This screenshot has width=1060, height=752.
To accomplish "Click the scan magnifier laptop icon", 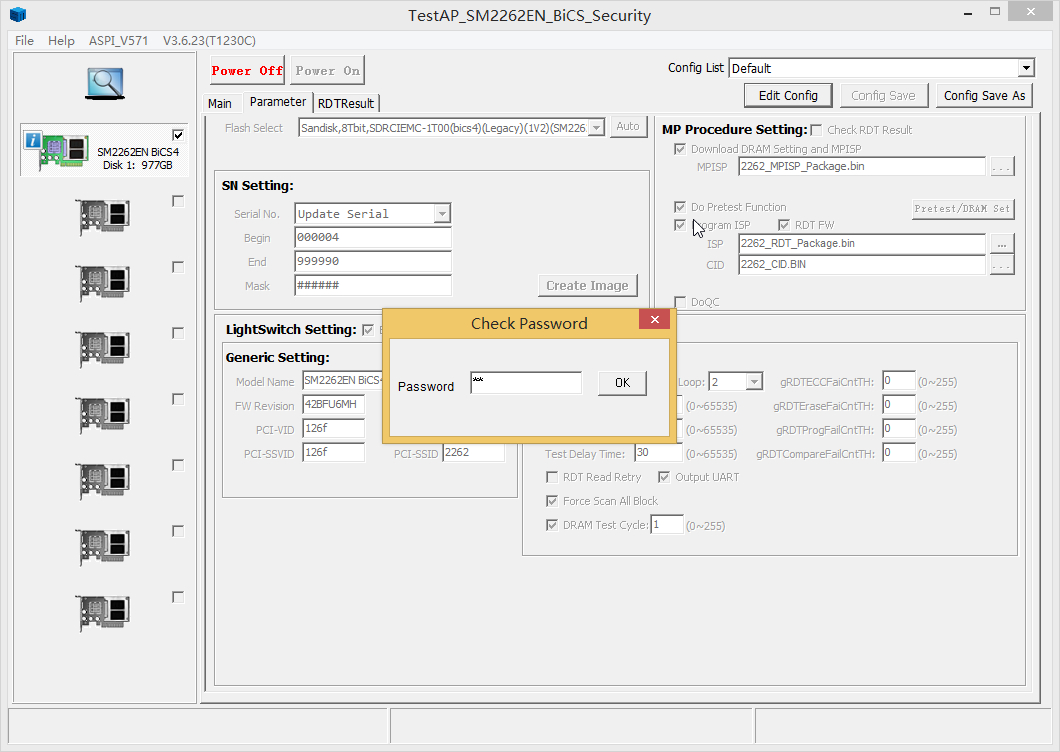I will click(x=104, y=83).
